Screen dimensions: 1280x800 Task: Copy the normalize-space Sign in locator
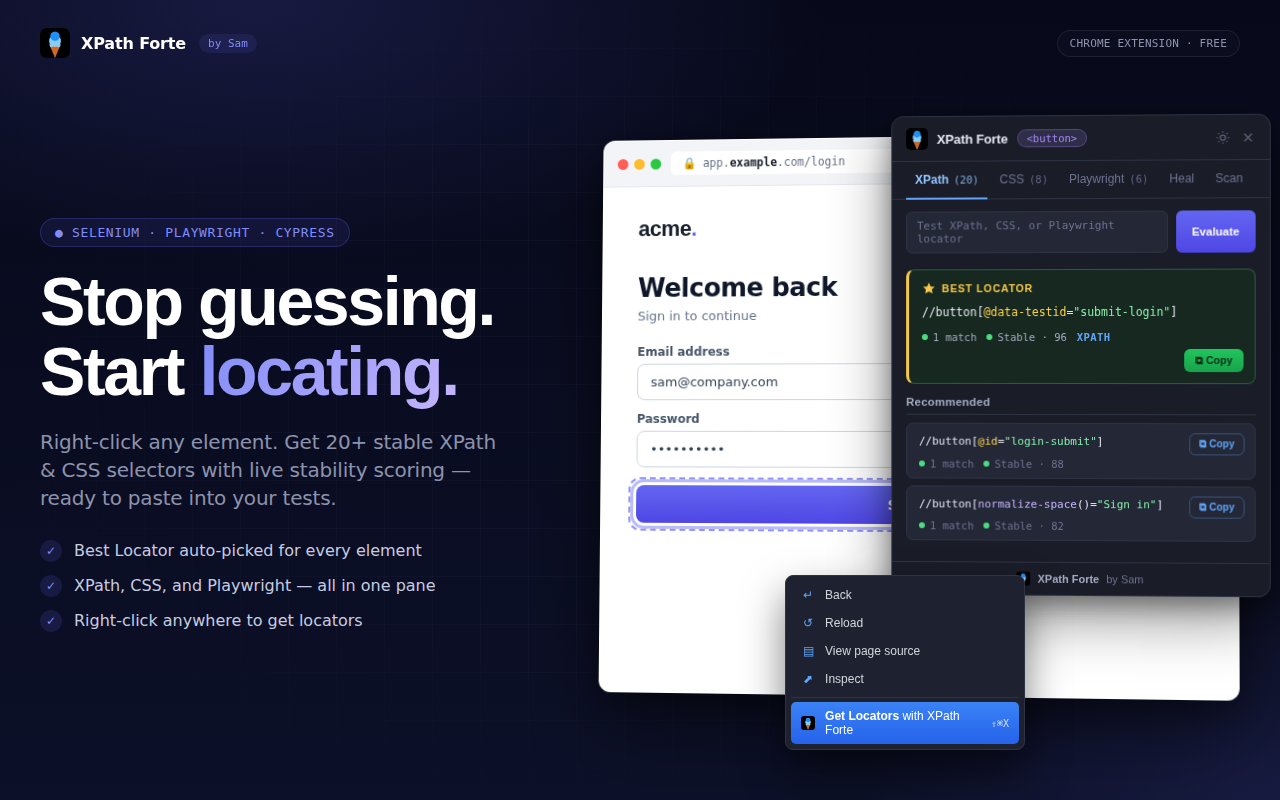(x=1216, y=507)
